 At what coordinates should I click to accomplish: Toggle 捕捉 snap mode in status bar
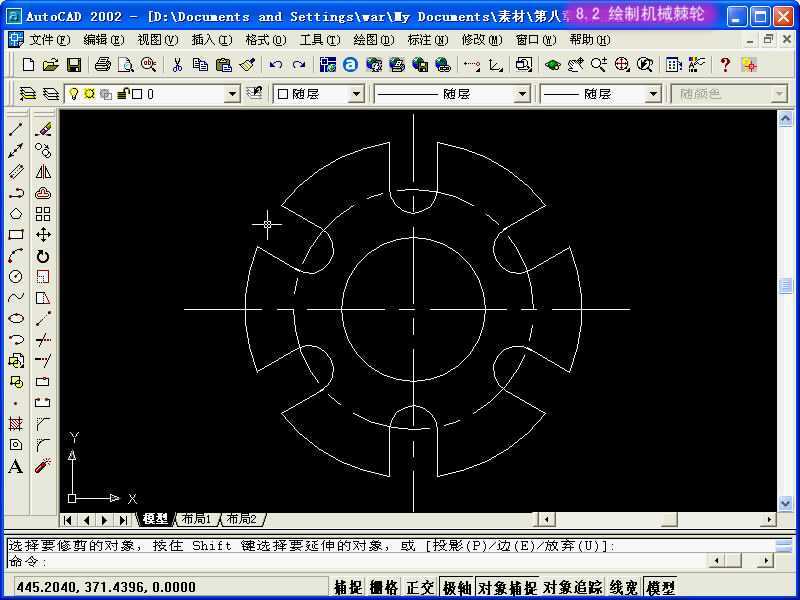[348, 587]
